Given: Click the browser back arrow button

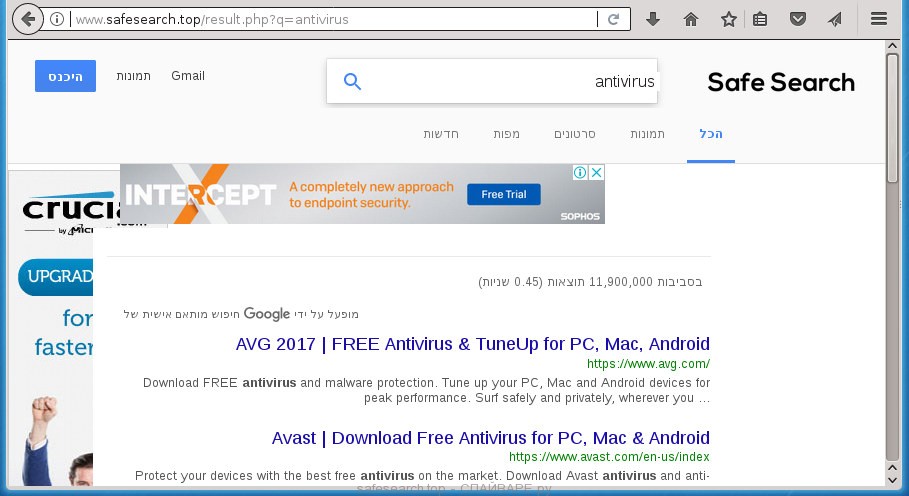Looking at the screenshot, I should pyautogui.click(x=27, y=19).
